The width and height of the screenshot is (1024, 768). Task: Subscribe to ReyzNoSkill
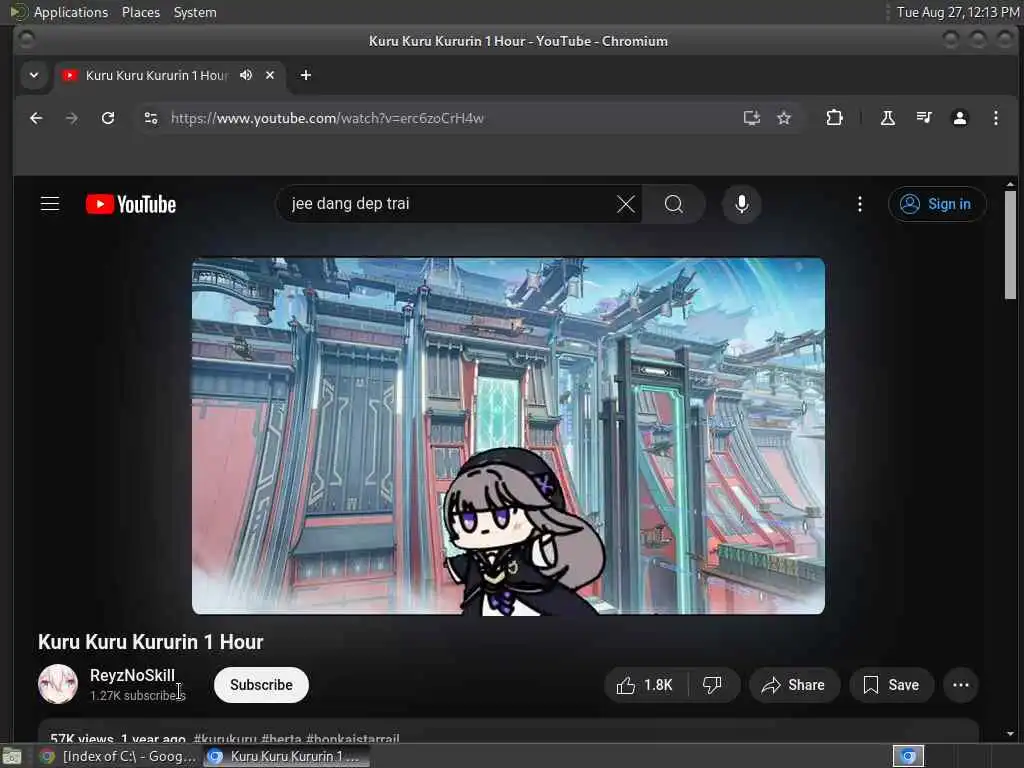pos(261,685)
